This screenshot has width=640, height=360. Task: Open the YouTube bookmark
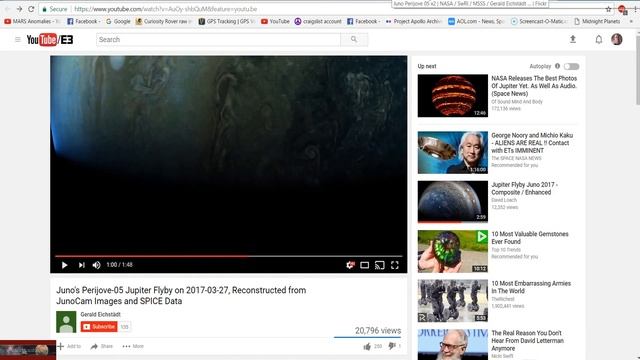tap(275, 21)
